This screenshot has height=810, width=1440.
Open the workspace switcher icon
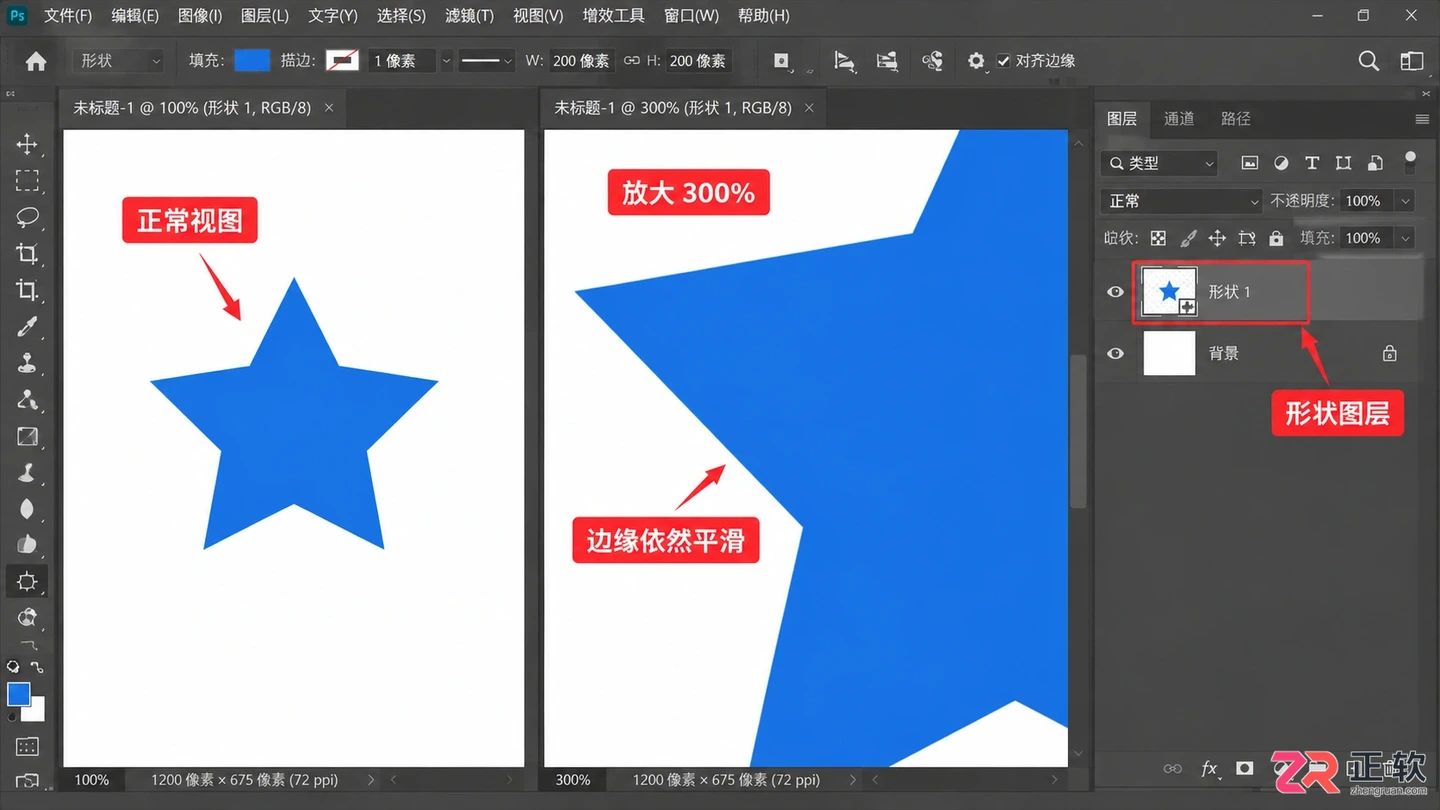click(1412, 61)
